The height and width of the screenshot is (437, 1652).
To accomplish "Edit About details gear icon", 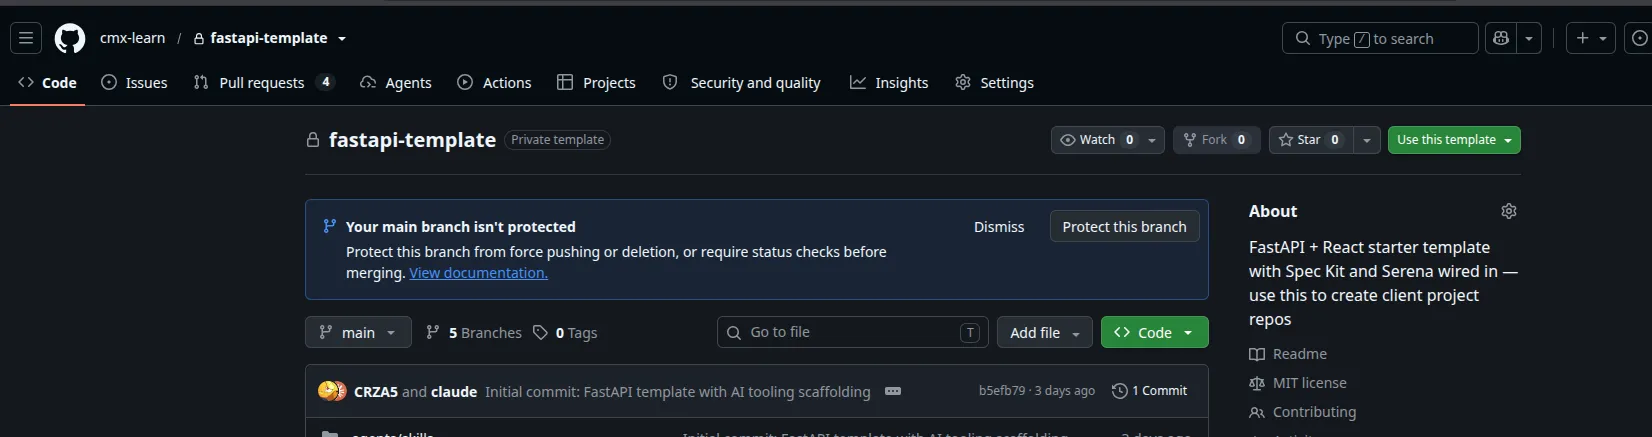I will pos(1508,211).
